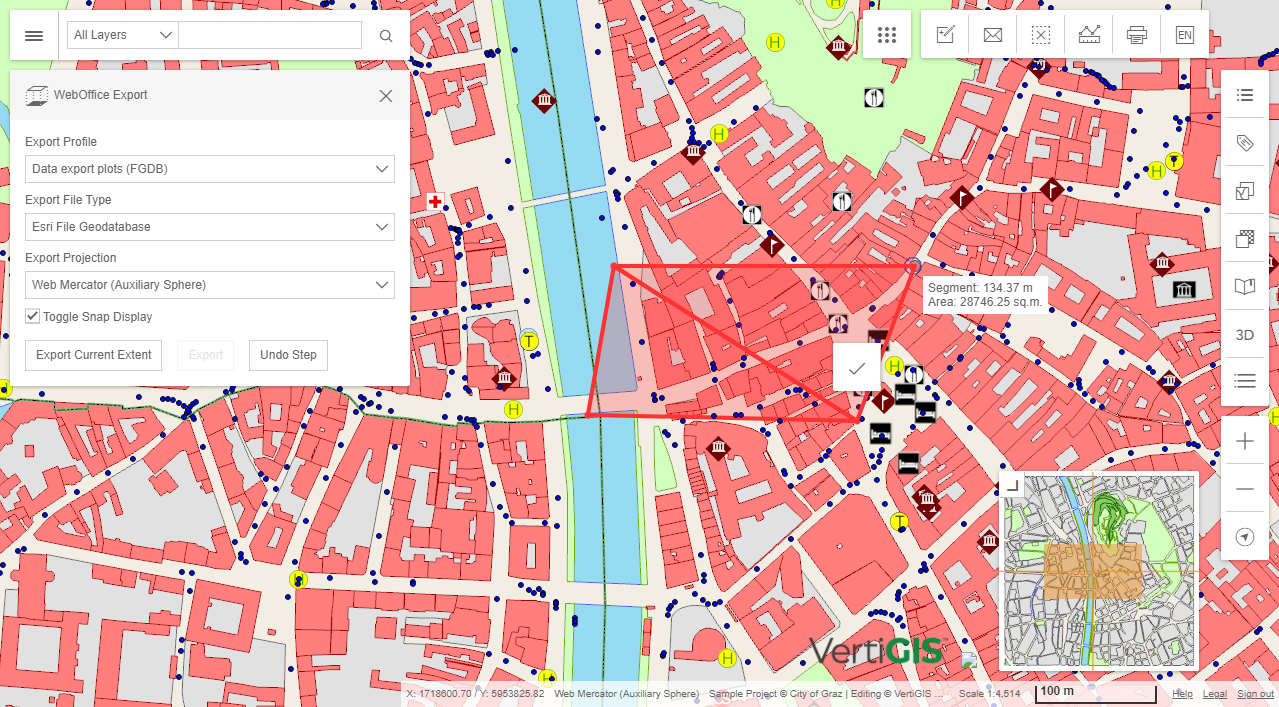
Task: Click the Undo Step button
Action: (x=288, y=355)
